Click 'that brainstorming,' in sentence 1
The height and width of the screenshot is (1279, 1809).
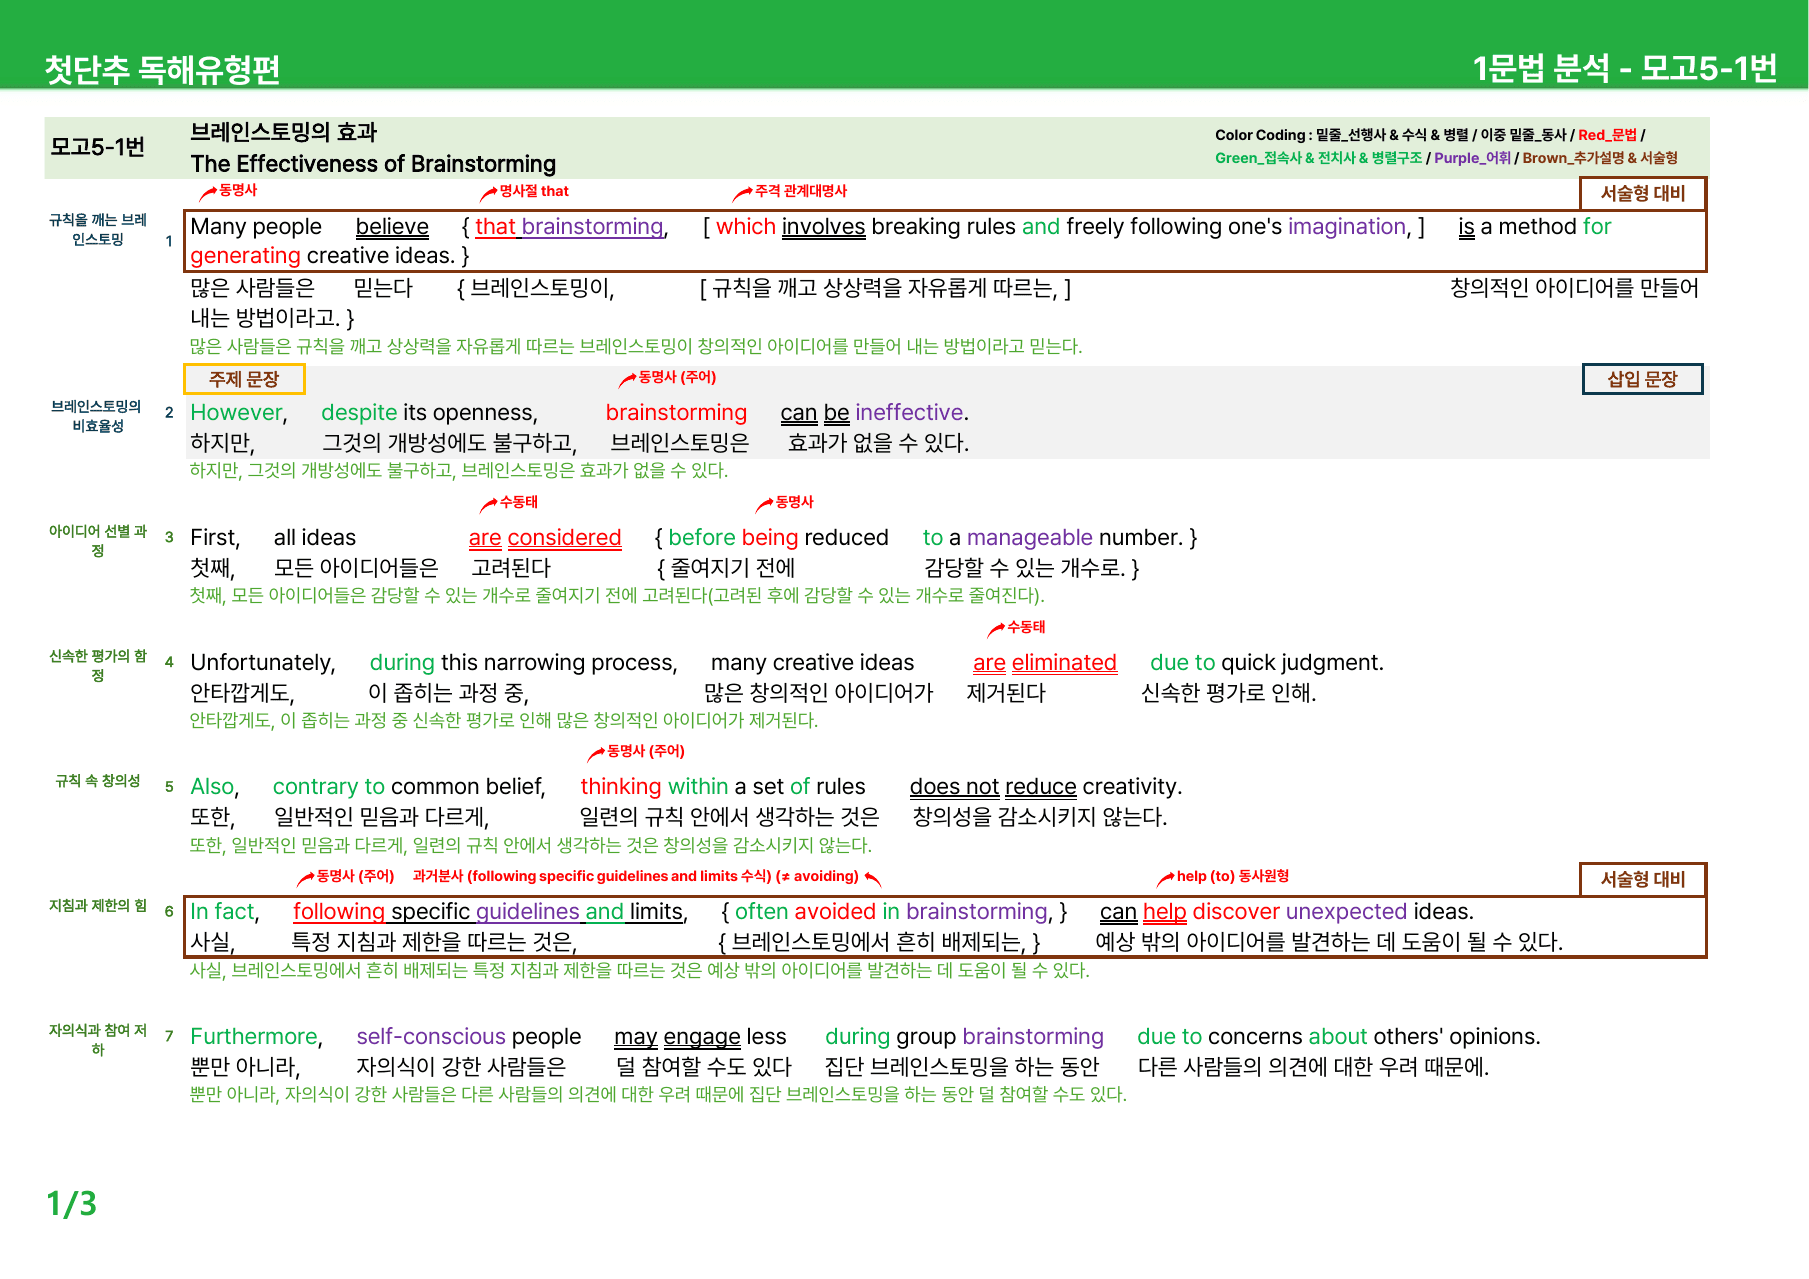(571, 227)
